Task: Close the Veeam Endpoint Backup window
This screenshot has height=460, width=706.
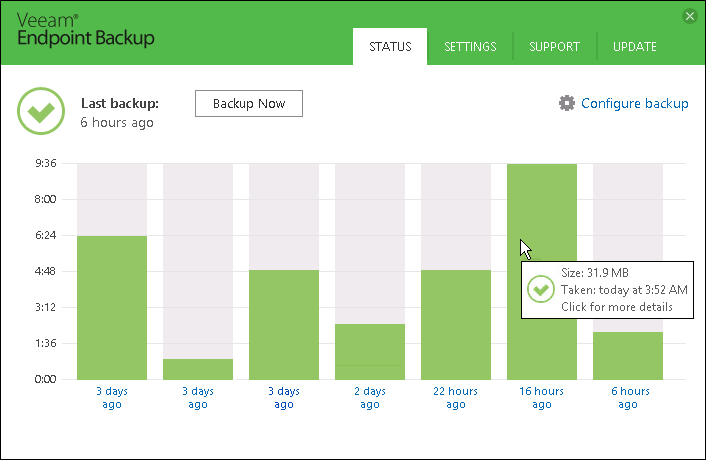Action: (x=689, y=16)
